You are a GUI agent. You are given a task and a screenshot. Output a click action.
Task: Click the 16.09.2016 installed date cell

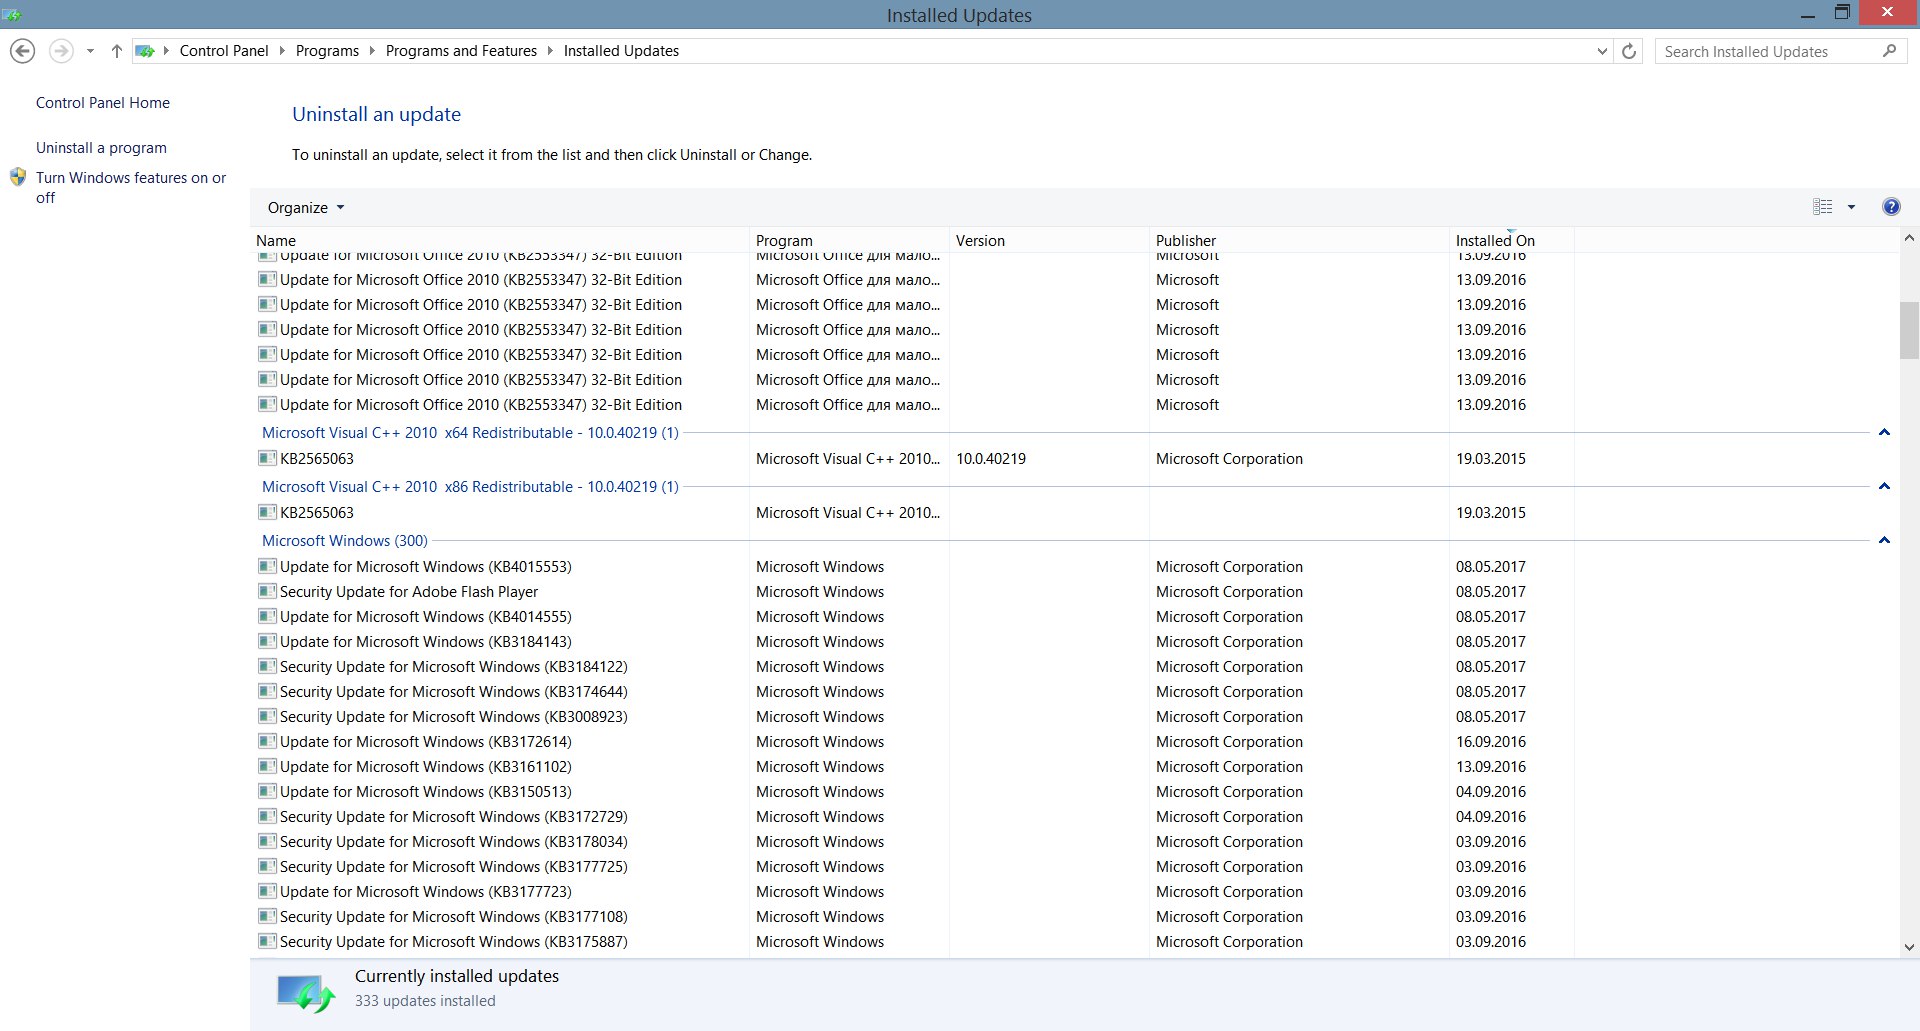pyautogui.click(x=1491, y=742)
